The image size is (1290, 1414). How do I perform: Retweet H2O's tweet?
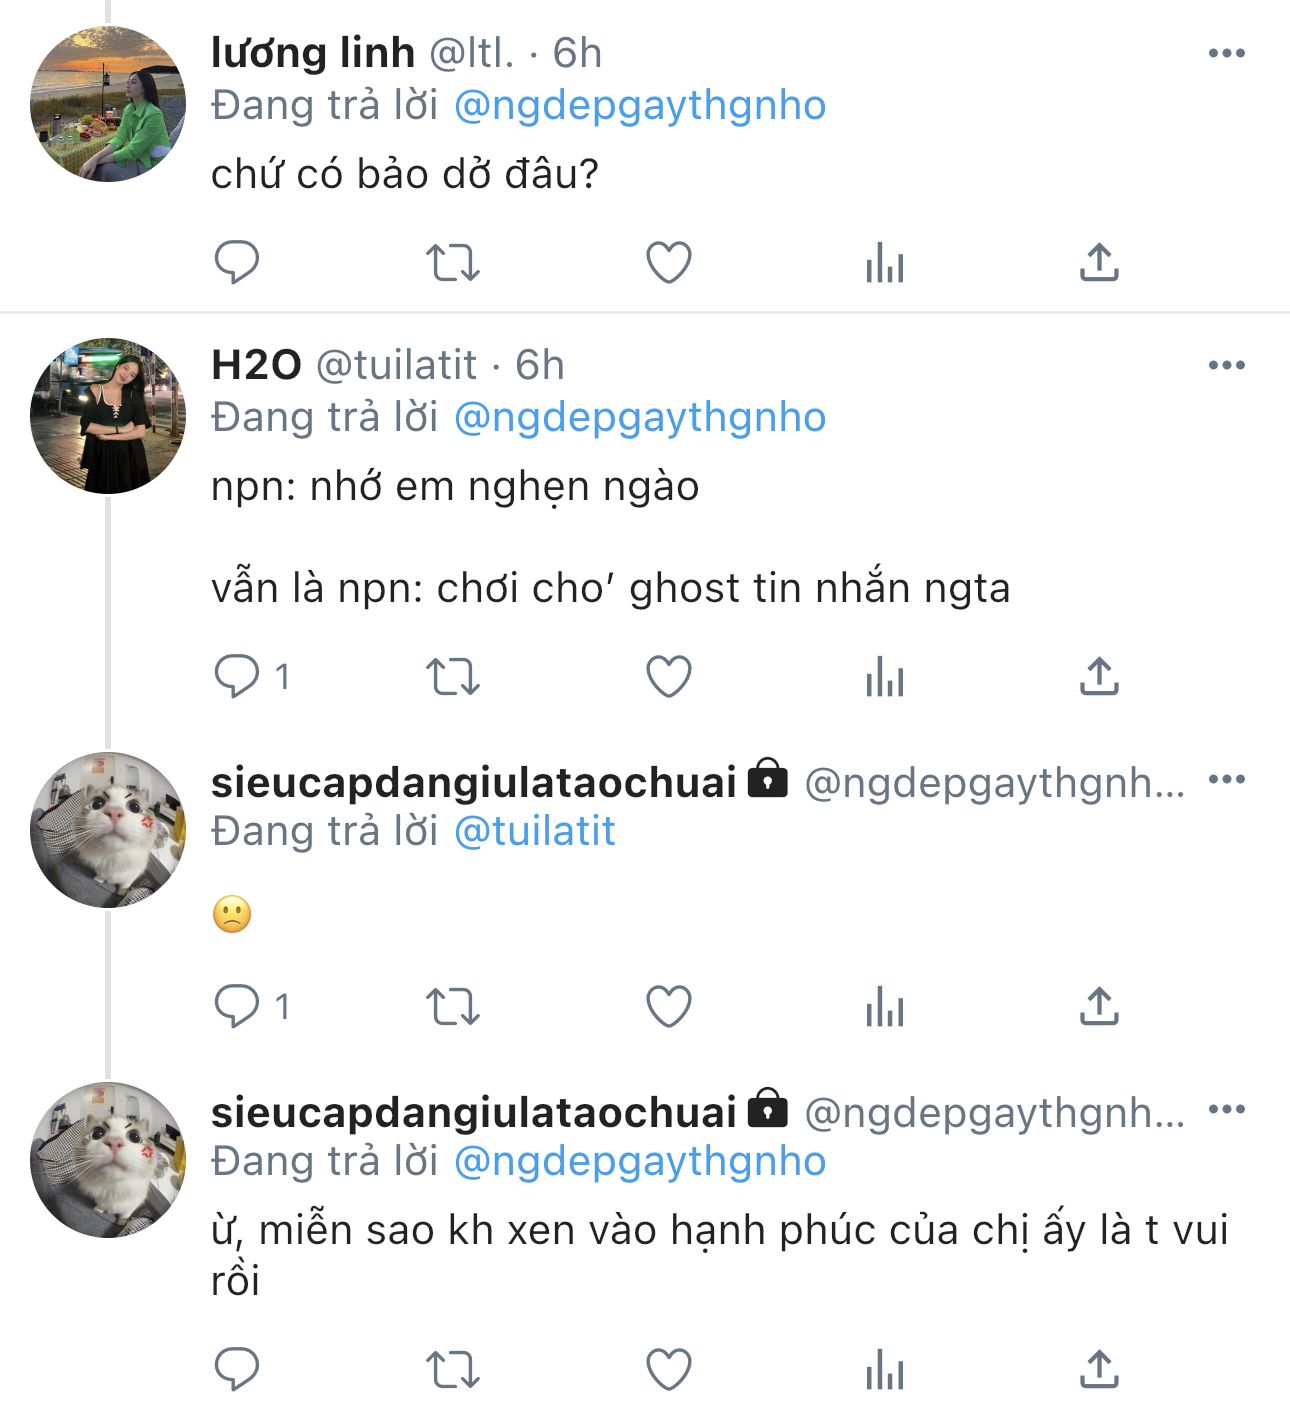453,677
